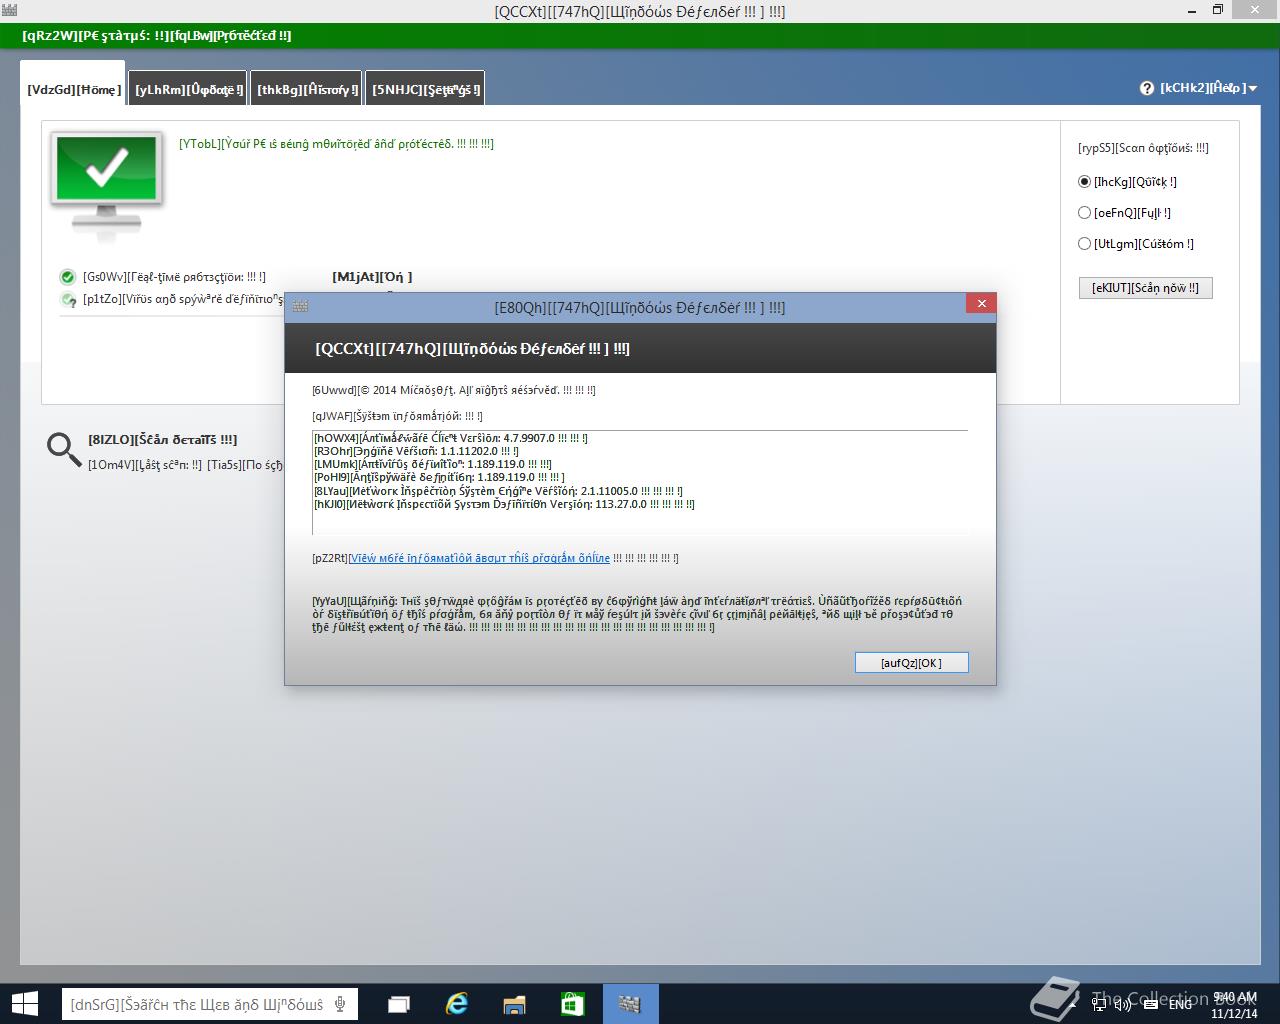Viewport: 1280px width, 1024px height.
Task: Click Network Inspection System Definition Version 113.27.0.0
Action: [504, 504]
